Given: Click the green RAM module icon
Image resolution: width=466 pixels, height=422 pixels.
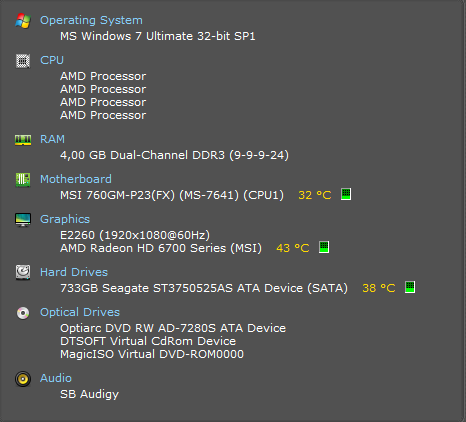Looking at the screenshot, I should (23, 140).
